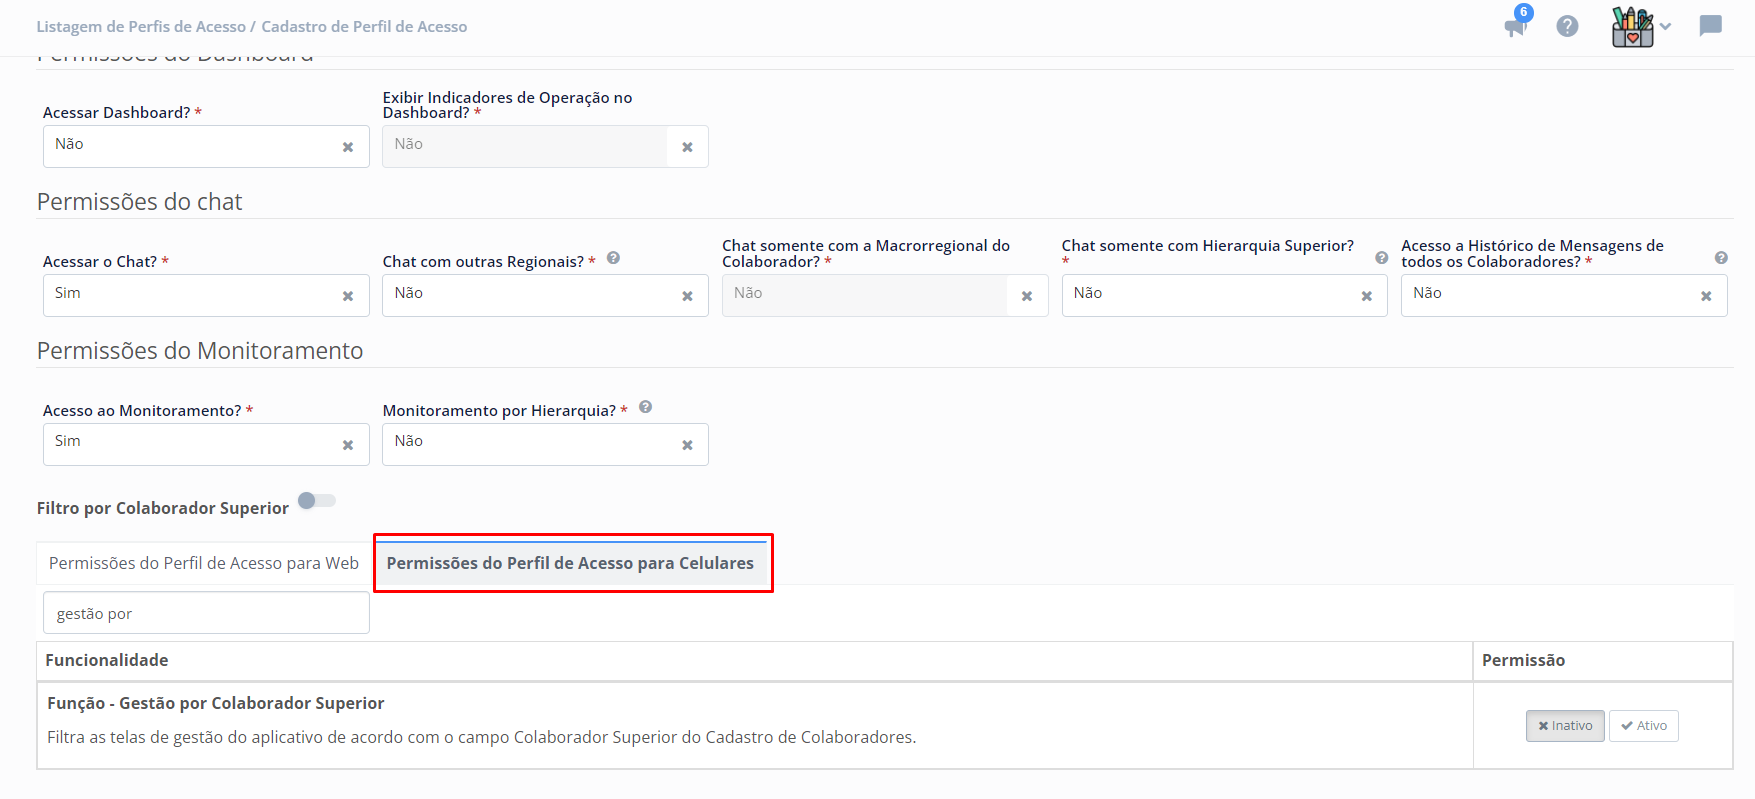Switch to Permissões do Perfil para Web tab
Screen dimensions: 1755x799
204,563
